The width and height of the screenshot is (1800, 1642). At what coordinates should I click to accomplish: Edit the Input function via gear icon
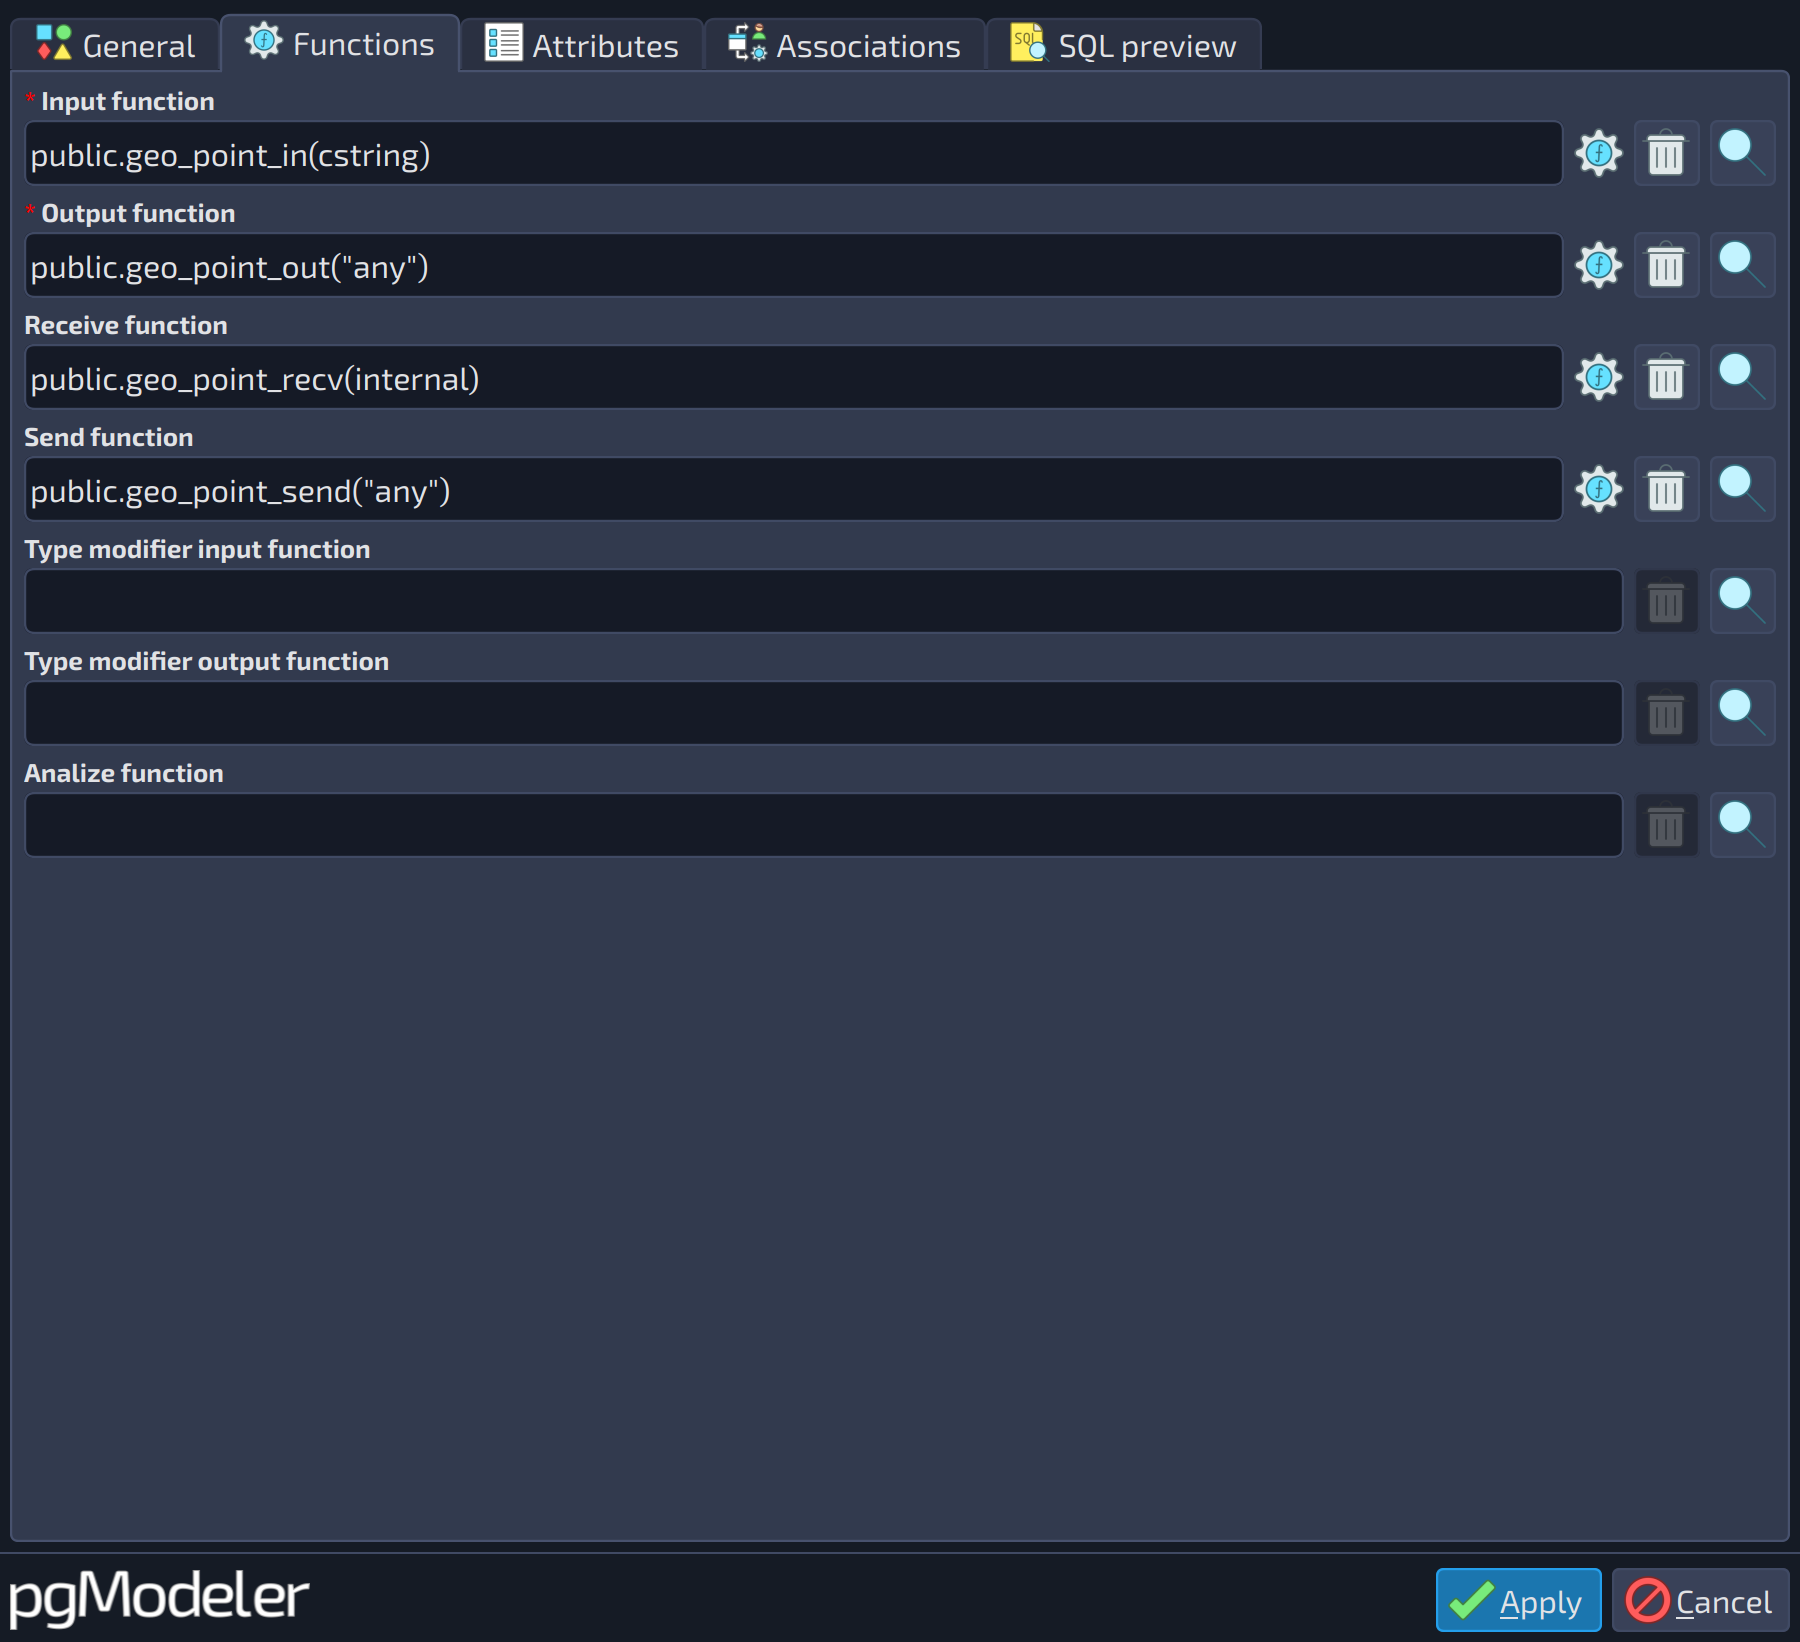[x=1599, y=154]
